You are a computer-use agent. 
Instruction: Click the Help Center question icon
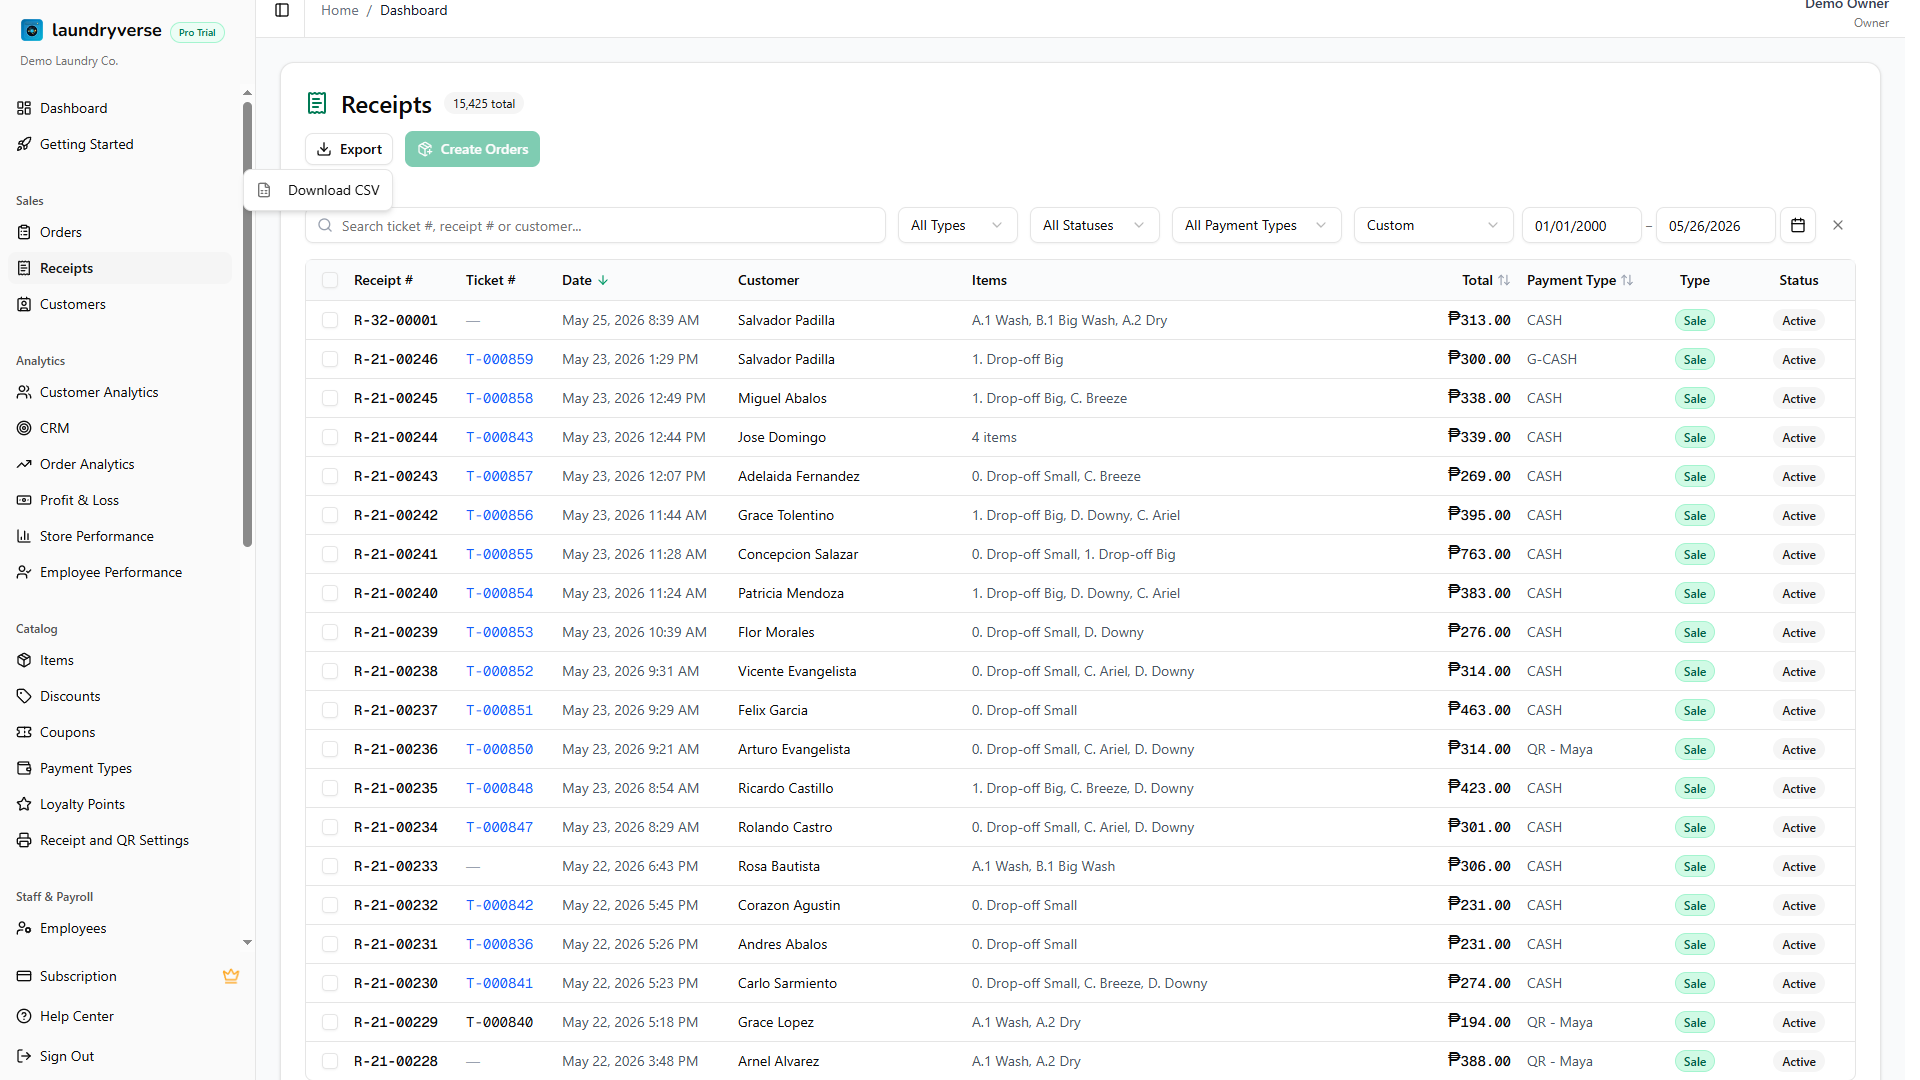[x=24, y=1016]
